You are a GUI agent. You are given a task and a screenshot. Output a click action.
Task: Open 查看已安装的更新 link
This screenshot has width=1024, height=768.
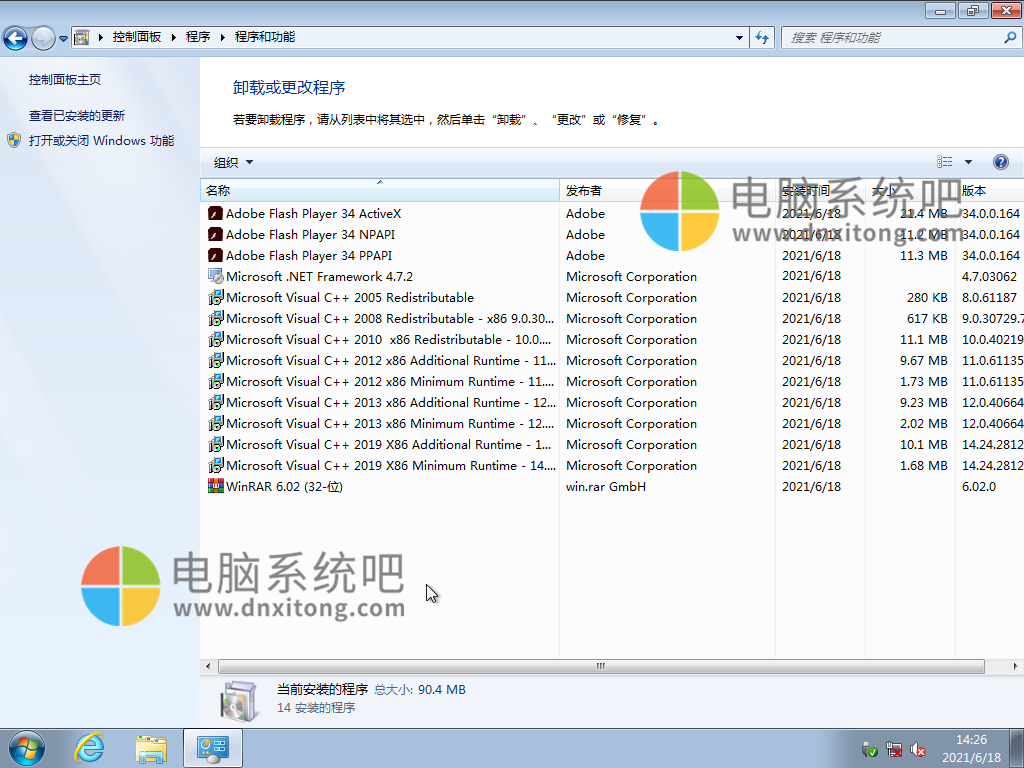[x=77, y=116]
